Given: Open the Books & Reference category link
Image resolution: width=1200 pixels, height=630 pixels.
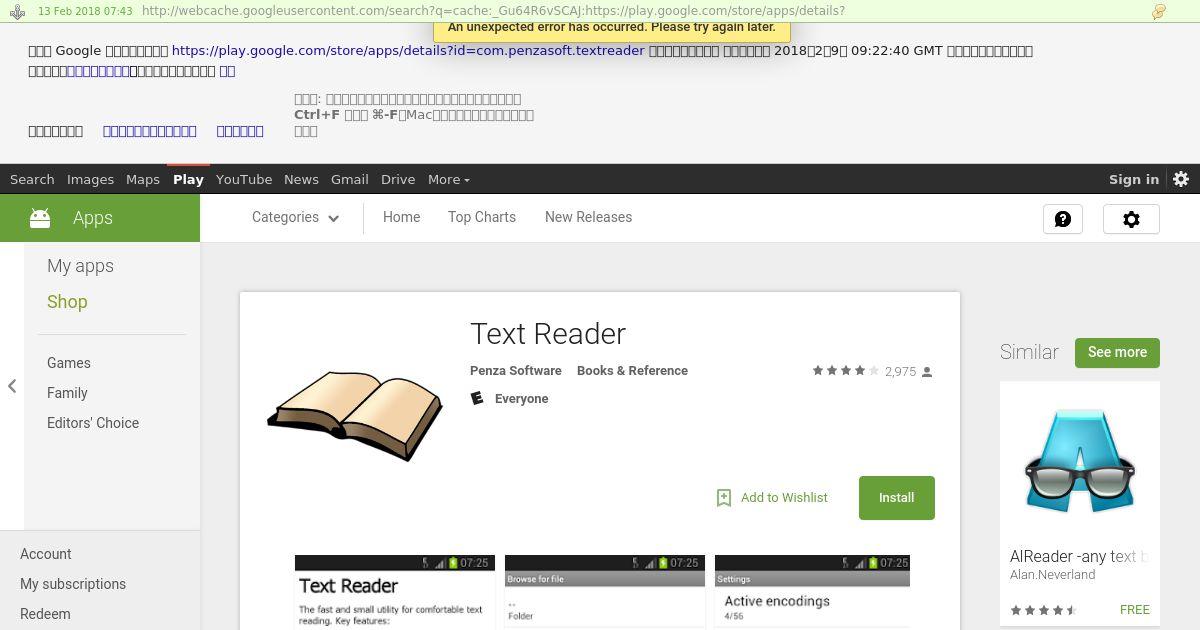Looking at the screenshot, I should [x=632, y=370].
